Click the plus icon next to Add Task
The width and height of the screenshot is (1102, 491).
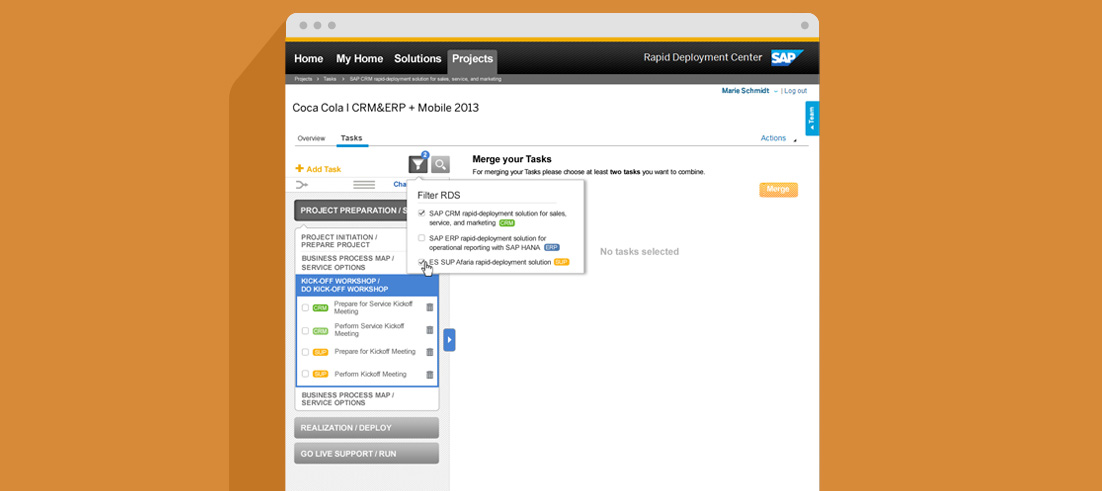pos(299,169)
